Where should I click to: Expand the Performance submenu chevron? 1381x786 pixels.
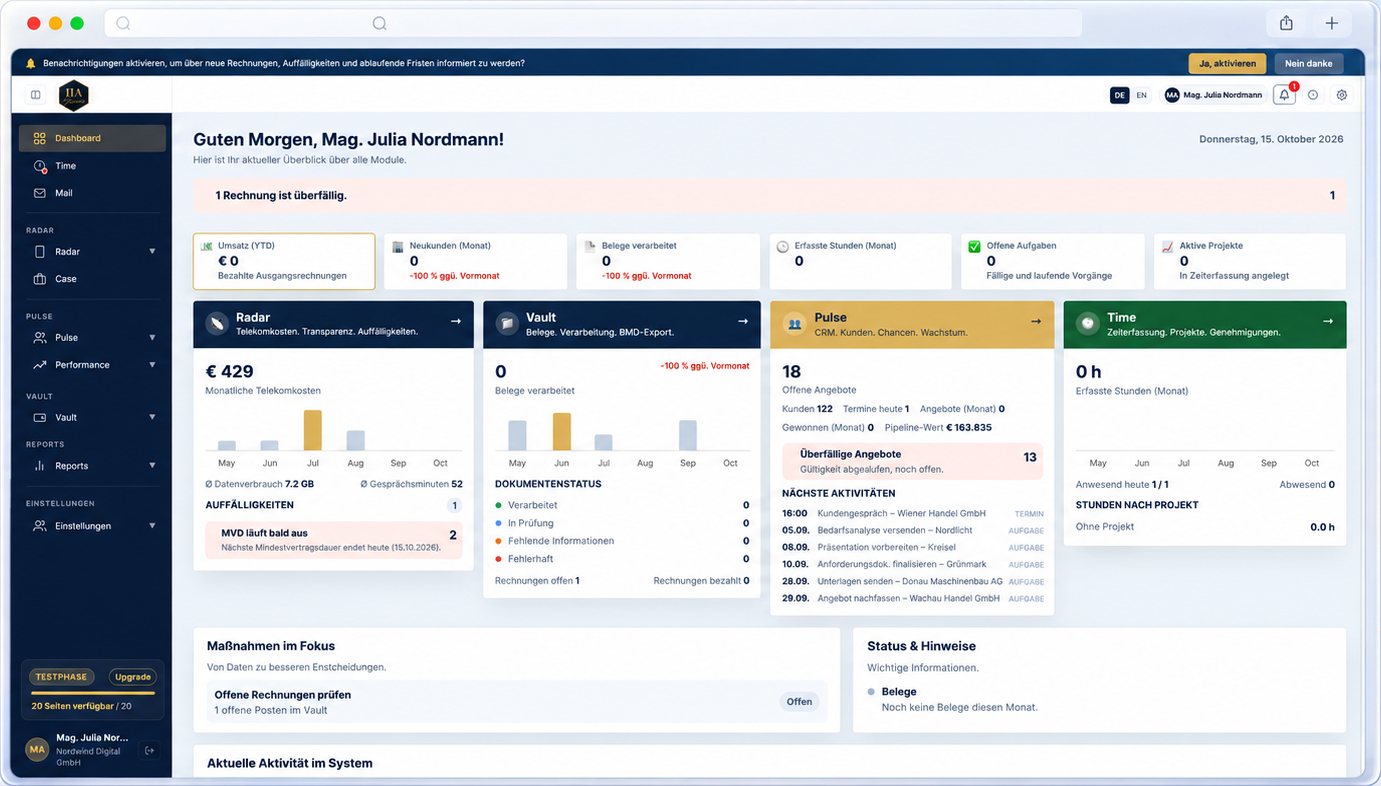click(152, 365)
